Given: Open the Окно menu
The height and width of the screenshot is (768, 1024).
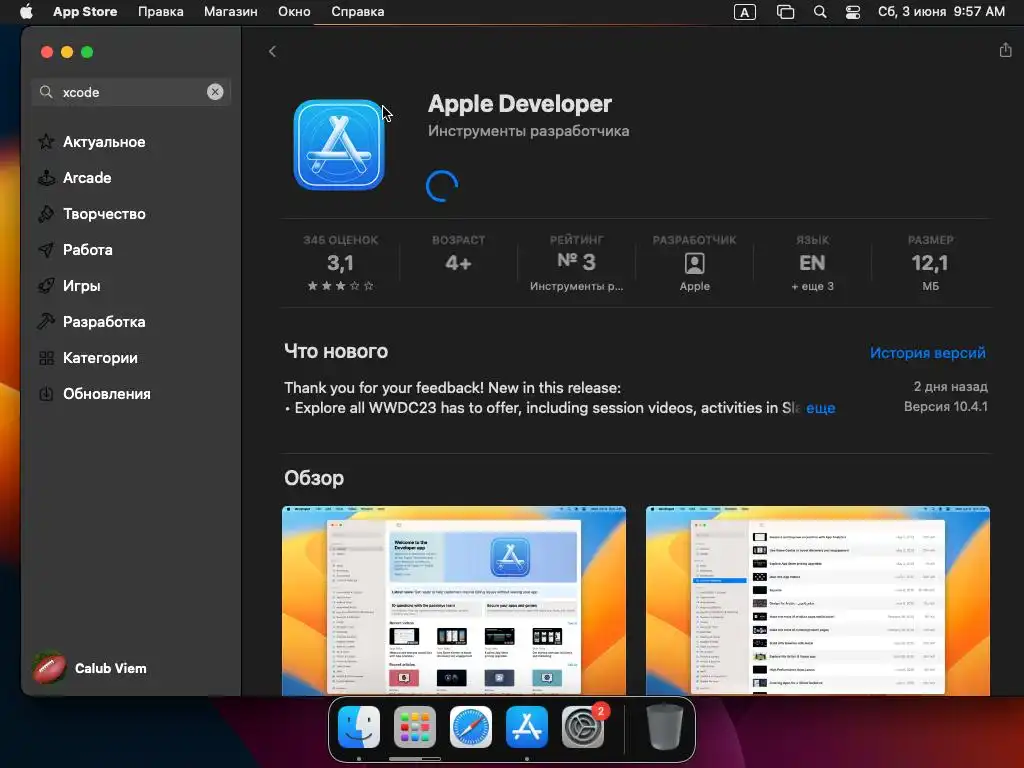Looking at the screenshot, I should (294, 12).
